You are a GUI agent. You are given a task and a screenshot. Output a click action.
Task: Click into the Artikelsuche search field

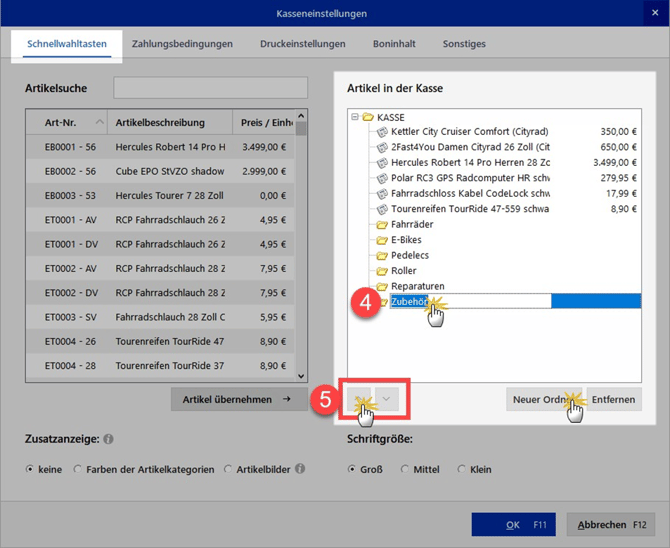(x=210, y=88)
